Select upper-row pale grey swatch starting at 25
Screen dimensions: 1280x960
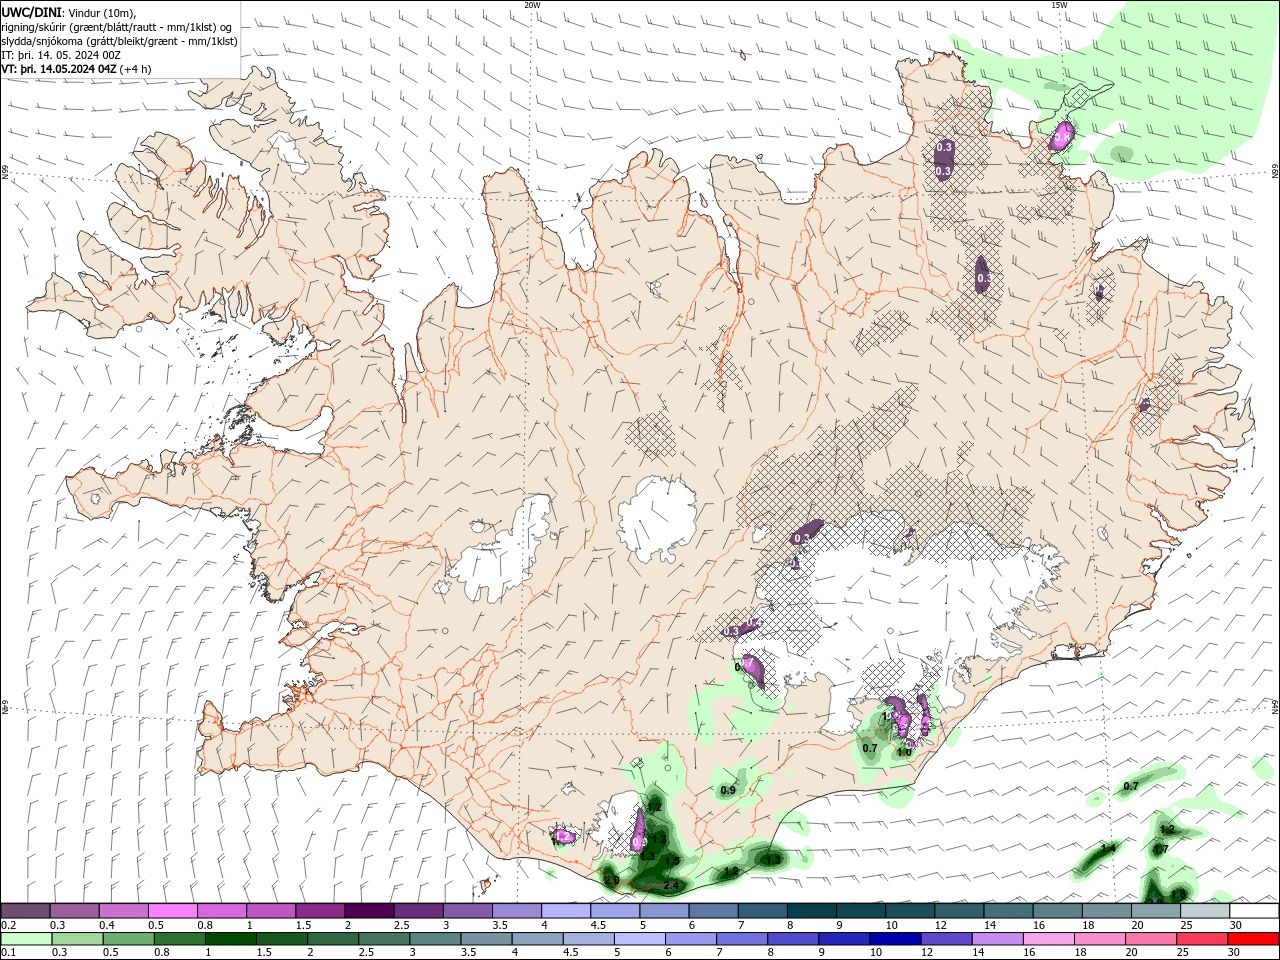pyautogui.click(x=1206, y=911)
